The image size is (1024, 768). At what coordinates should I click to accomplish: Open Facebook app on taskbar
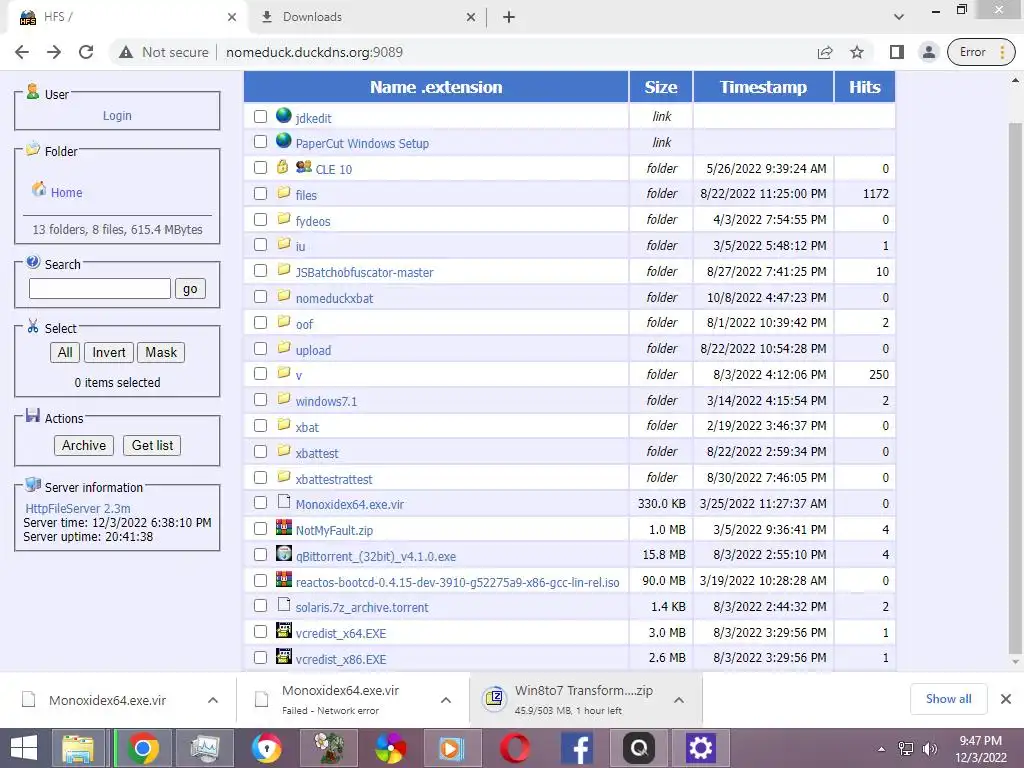click(577, 748)
